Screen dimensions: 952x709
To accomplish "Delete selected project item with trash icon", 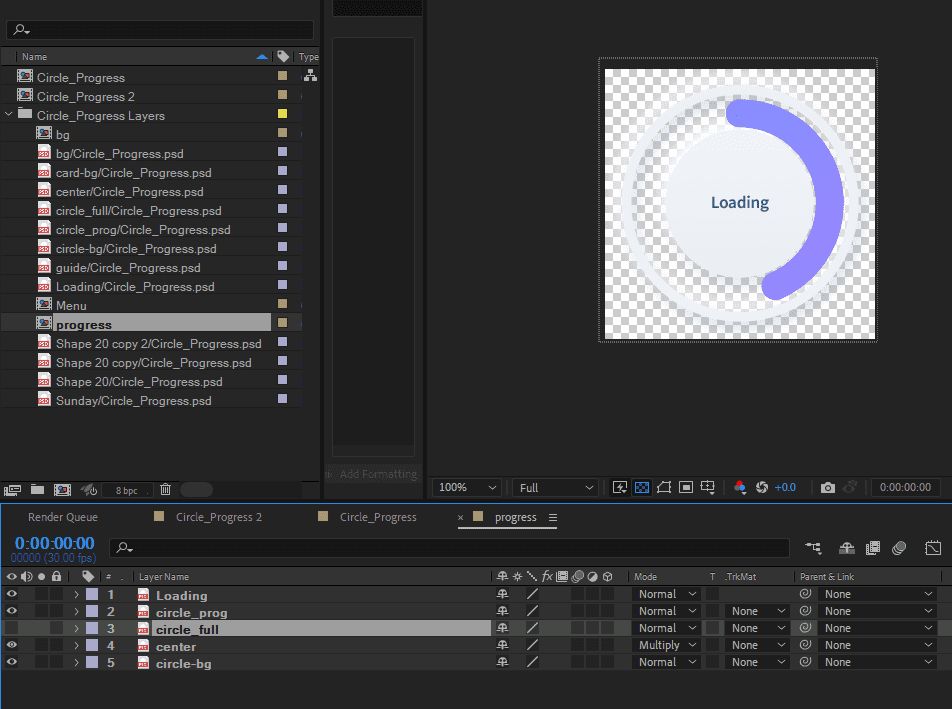I will pyautogui.click(x=165, y=489).
